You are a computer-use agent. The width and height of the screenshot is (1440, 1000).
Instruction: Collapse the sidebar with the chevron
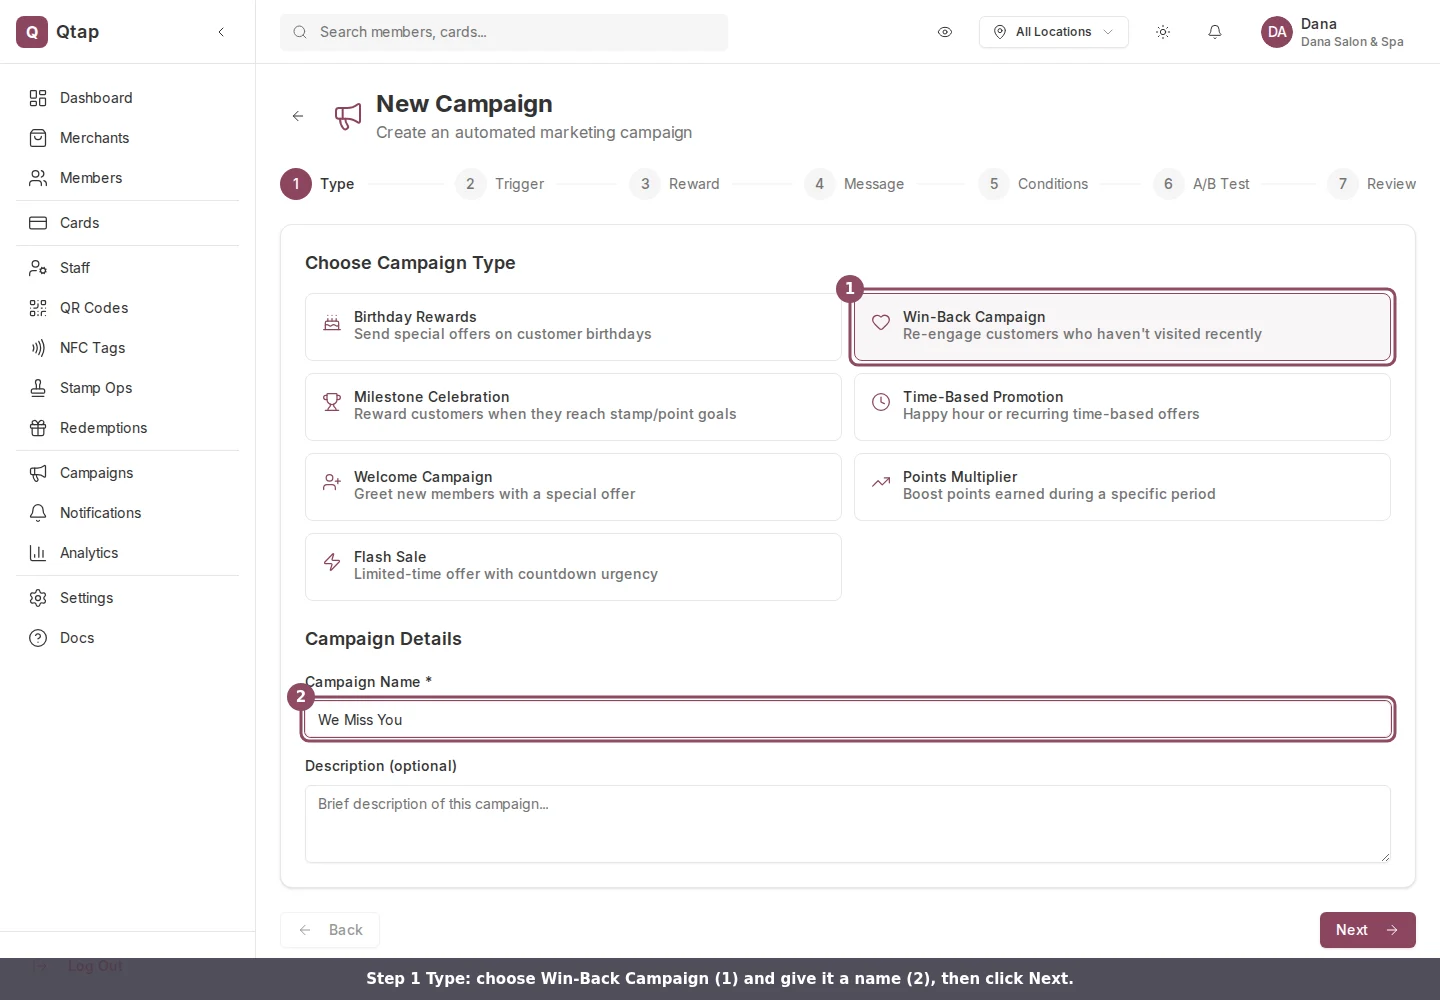[221, 32]
